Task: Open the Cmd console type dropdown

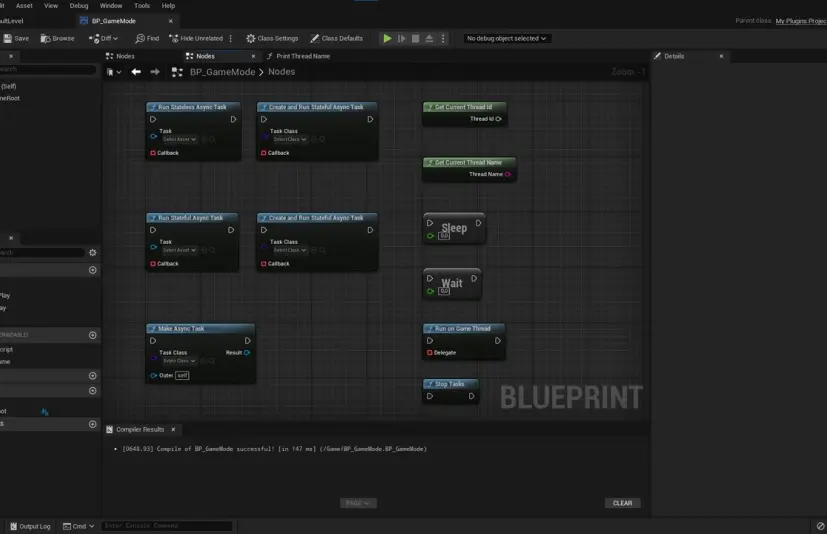Action: click(x=79, y=526)
